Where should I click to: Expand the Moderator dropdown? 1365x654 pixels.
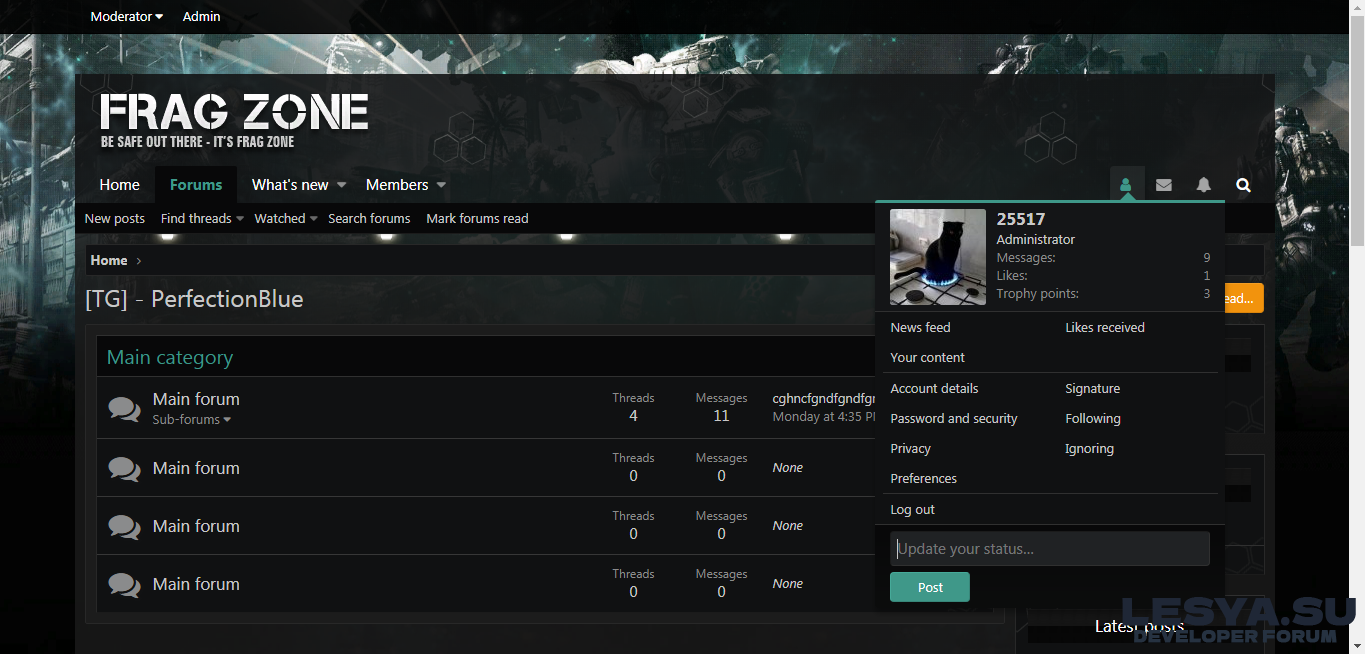click(126, 16)
